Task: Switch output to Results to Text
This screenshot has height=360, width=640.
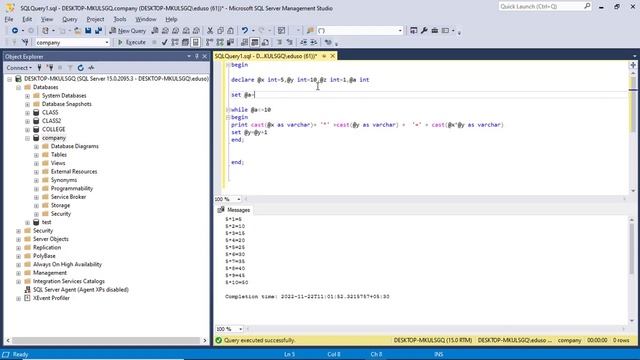Action: (244, 42)
